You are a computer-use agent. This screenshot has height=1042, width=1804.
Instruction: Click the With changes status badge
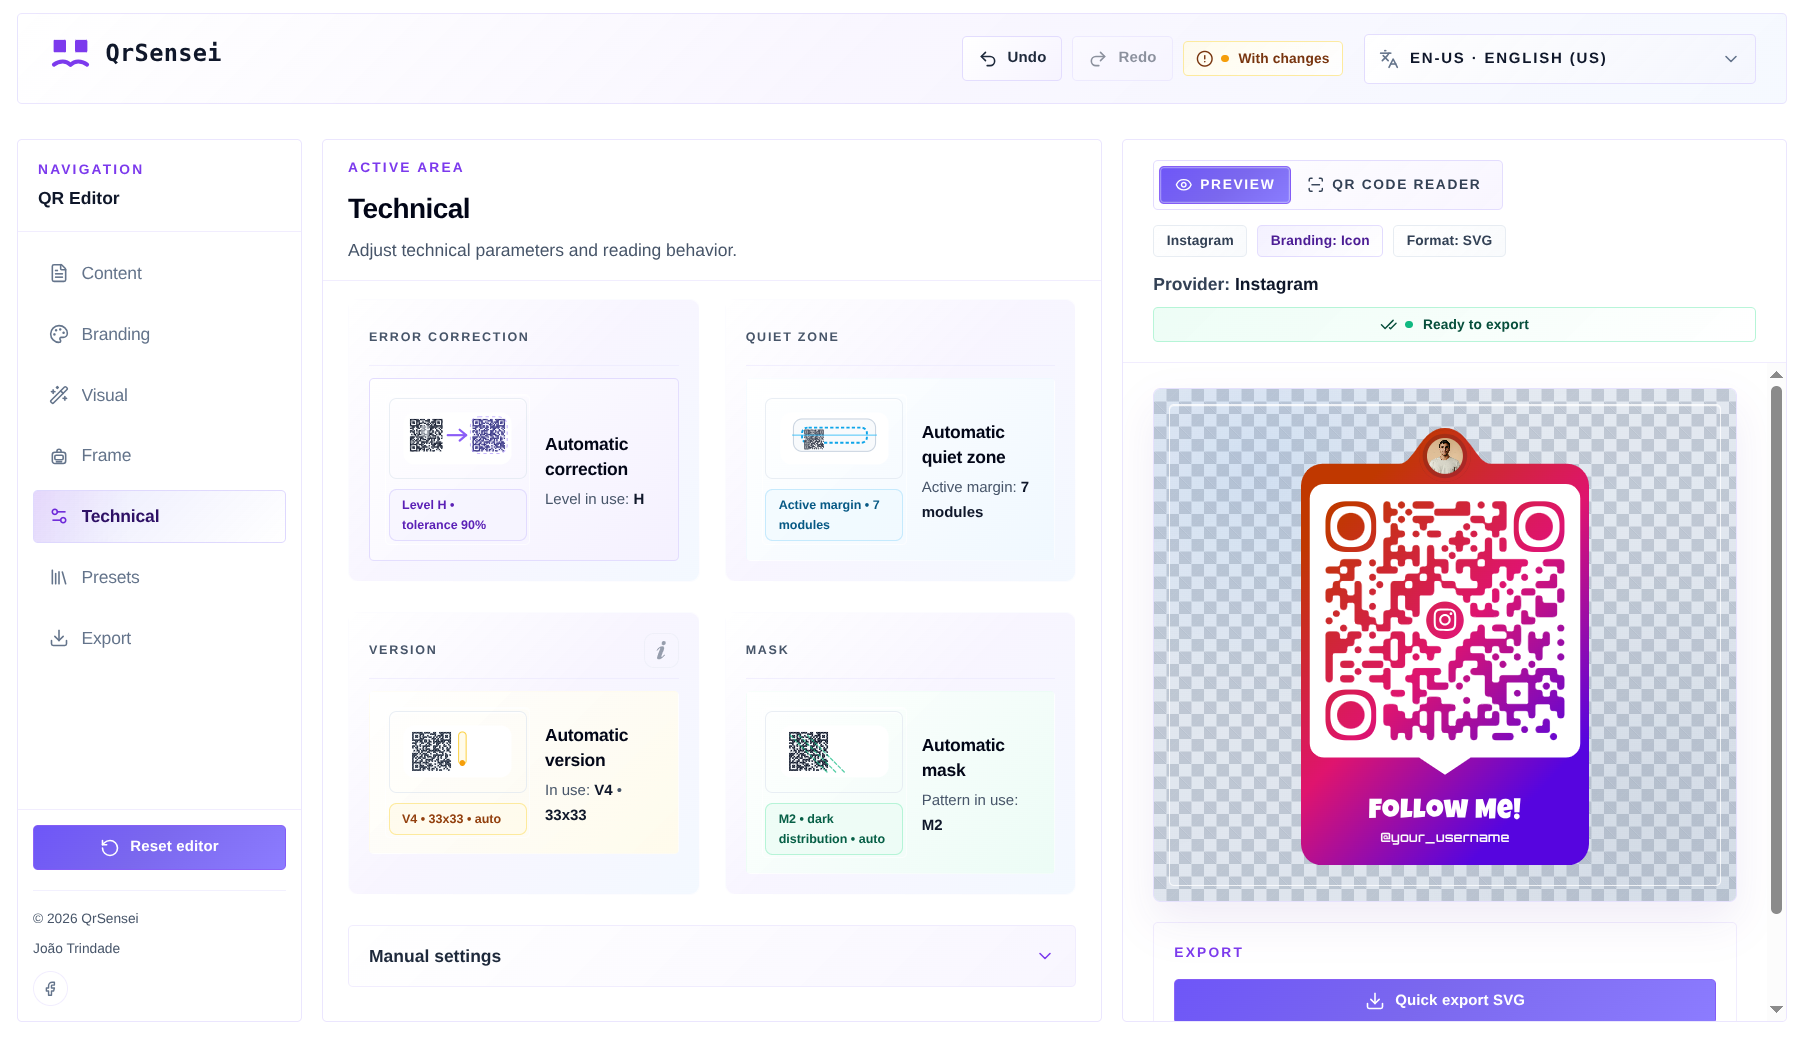1263,59
